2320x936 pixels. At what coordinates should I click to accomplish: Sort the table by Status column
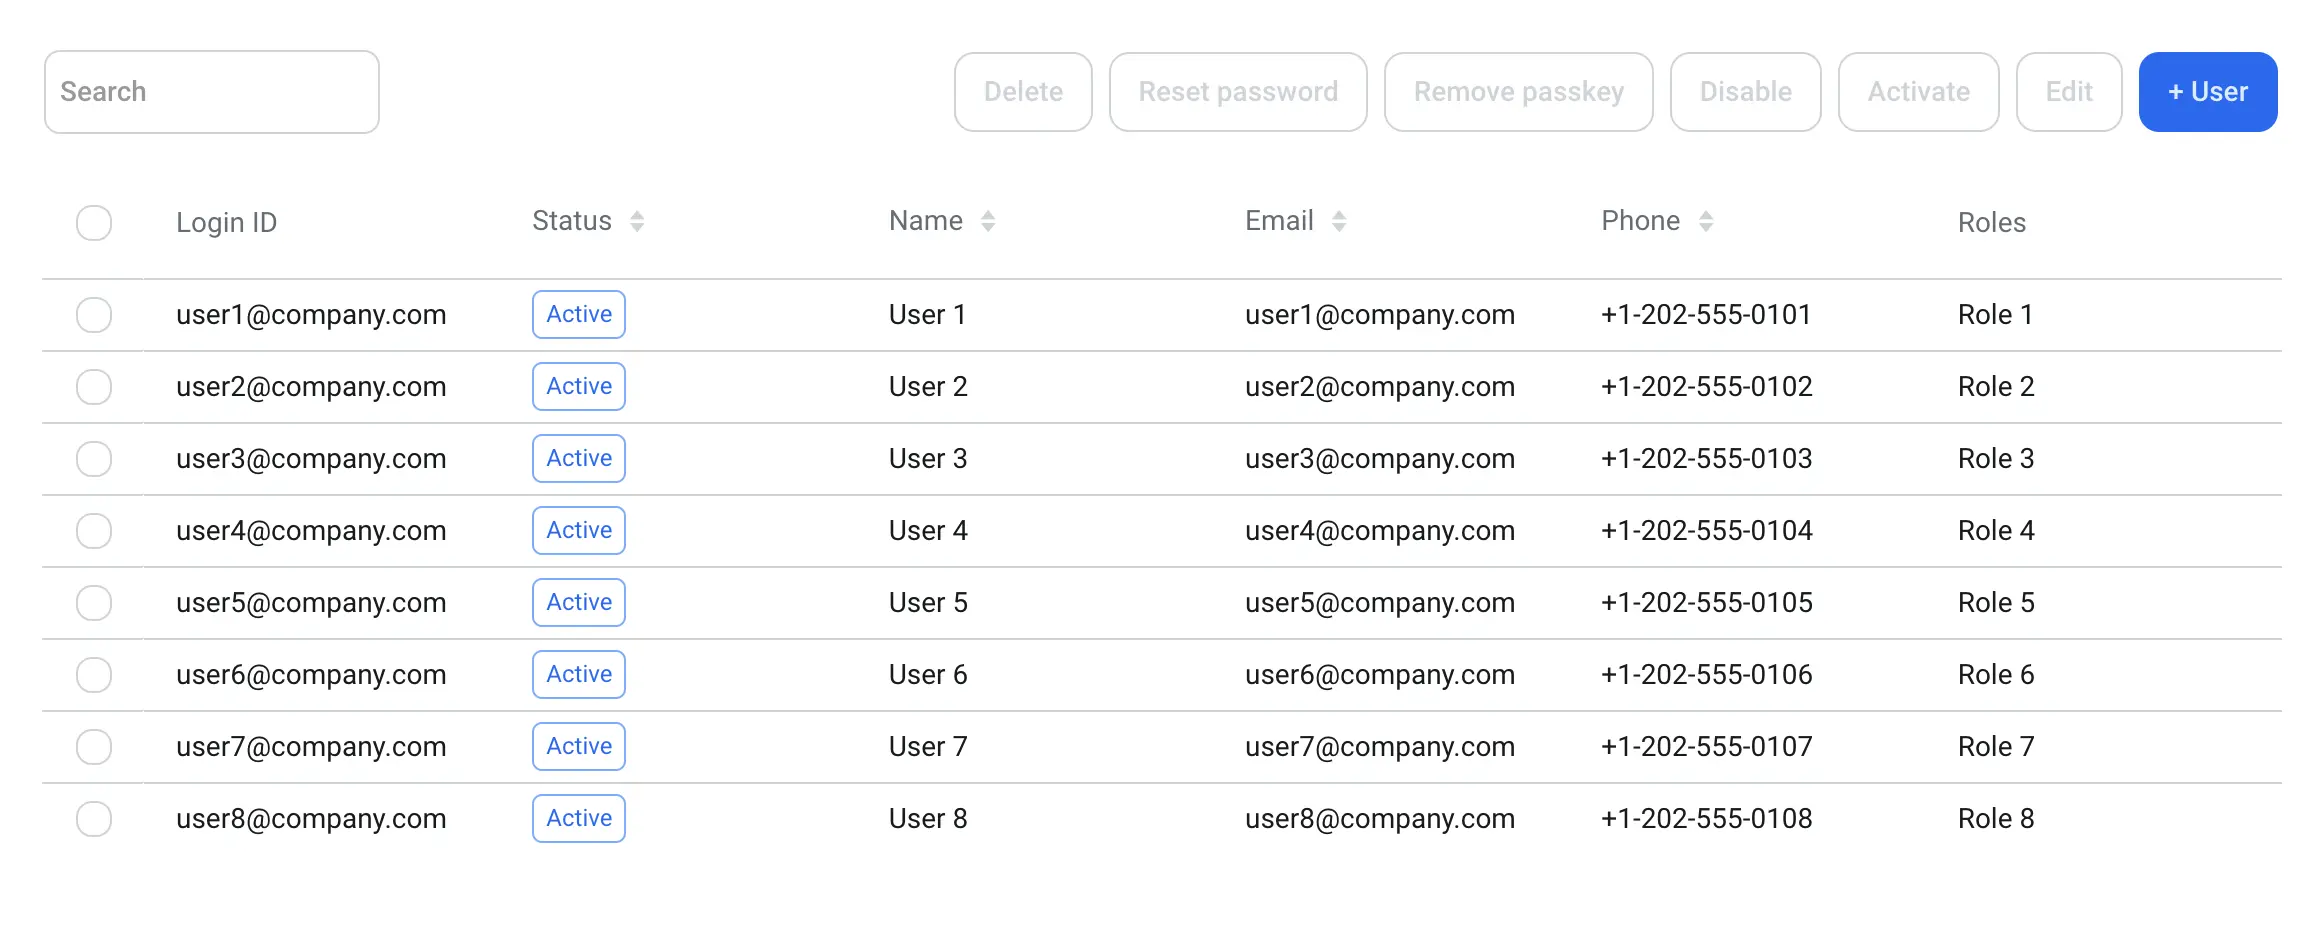[x=586, y=220]
